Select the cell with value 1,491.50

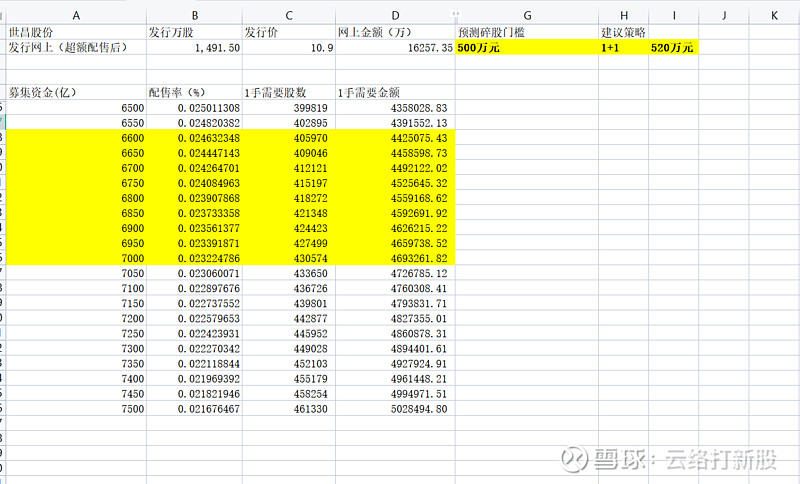(194, 47)
